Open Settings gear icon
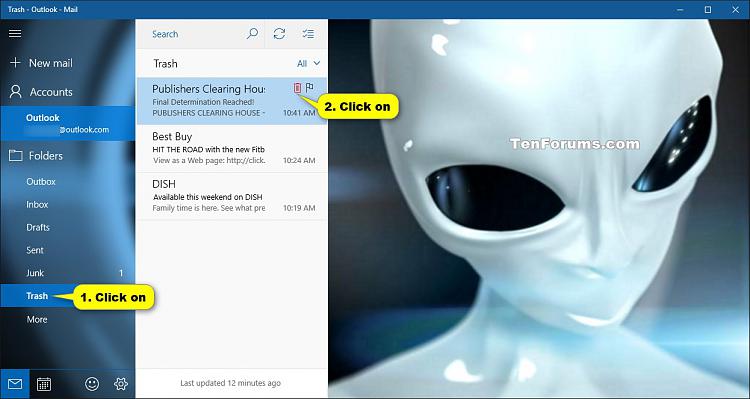The image size is (750, 399). coord(121,384)
